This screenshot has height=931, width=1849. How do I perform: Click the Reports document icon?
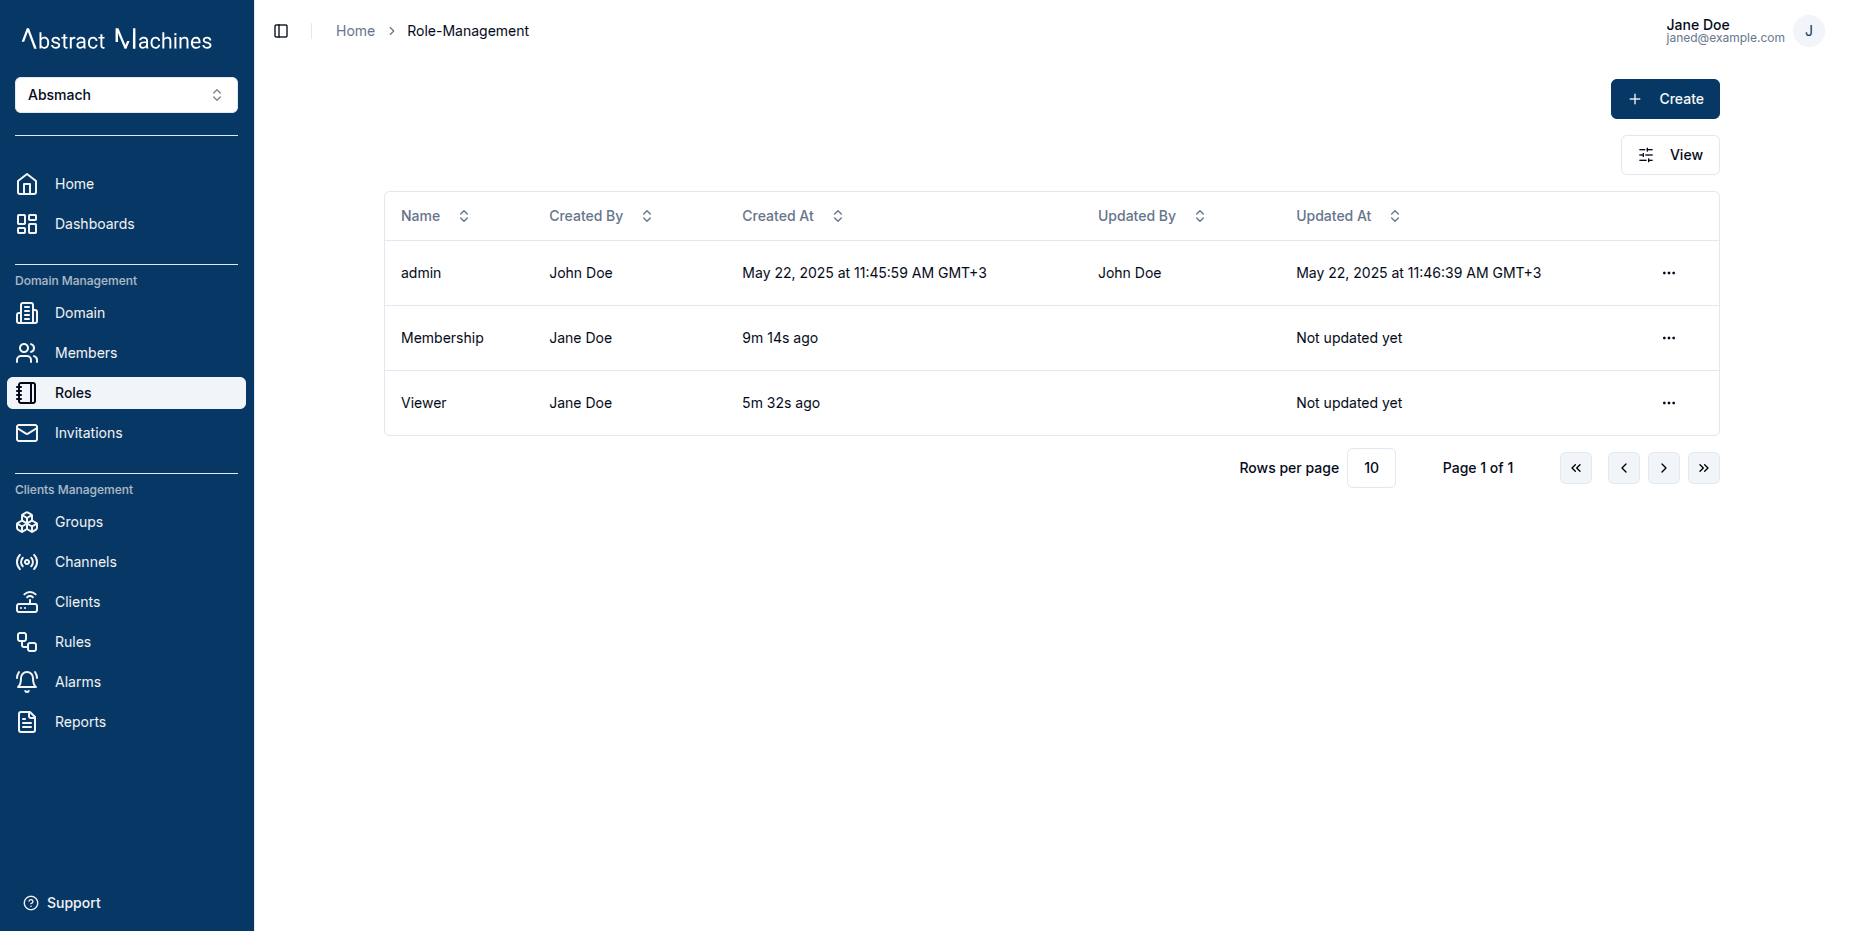coord(27,722)
